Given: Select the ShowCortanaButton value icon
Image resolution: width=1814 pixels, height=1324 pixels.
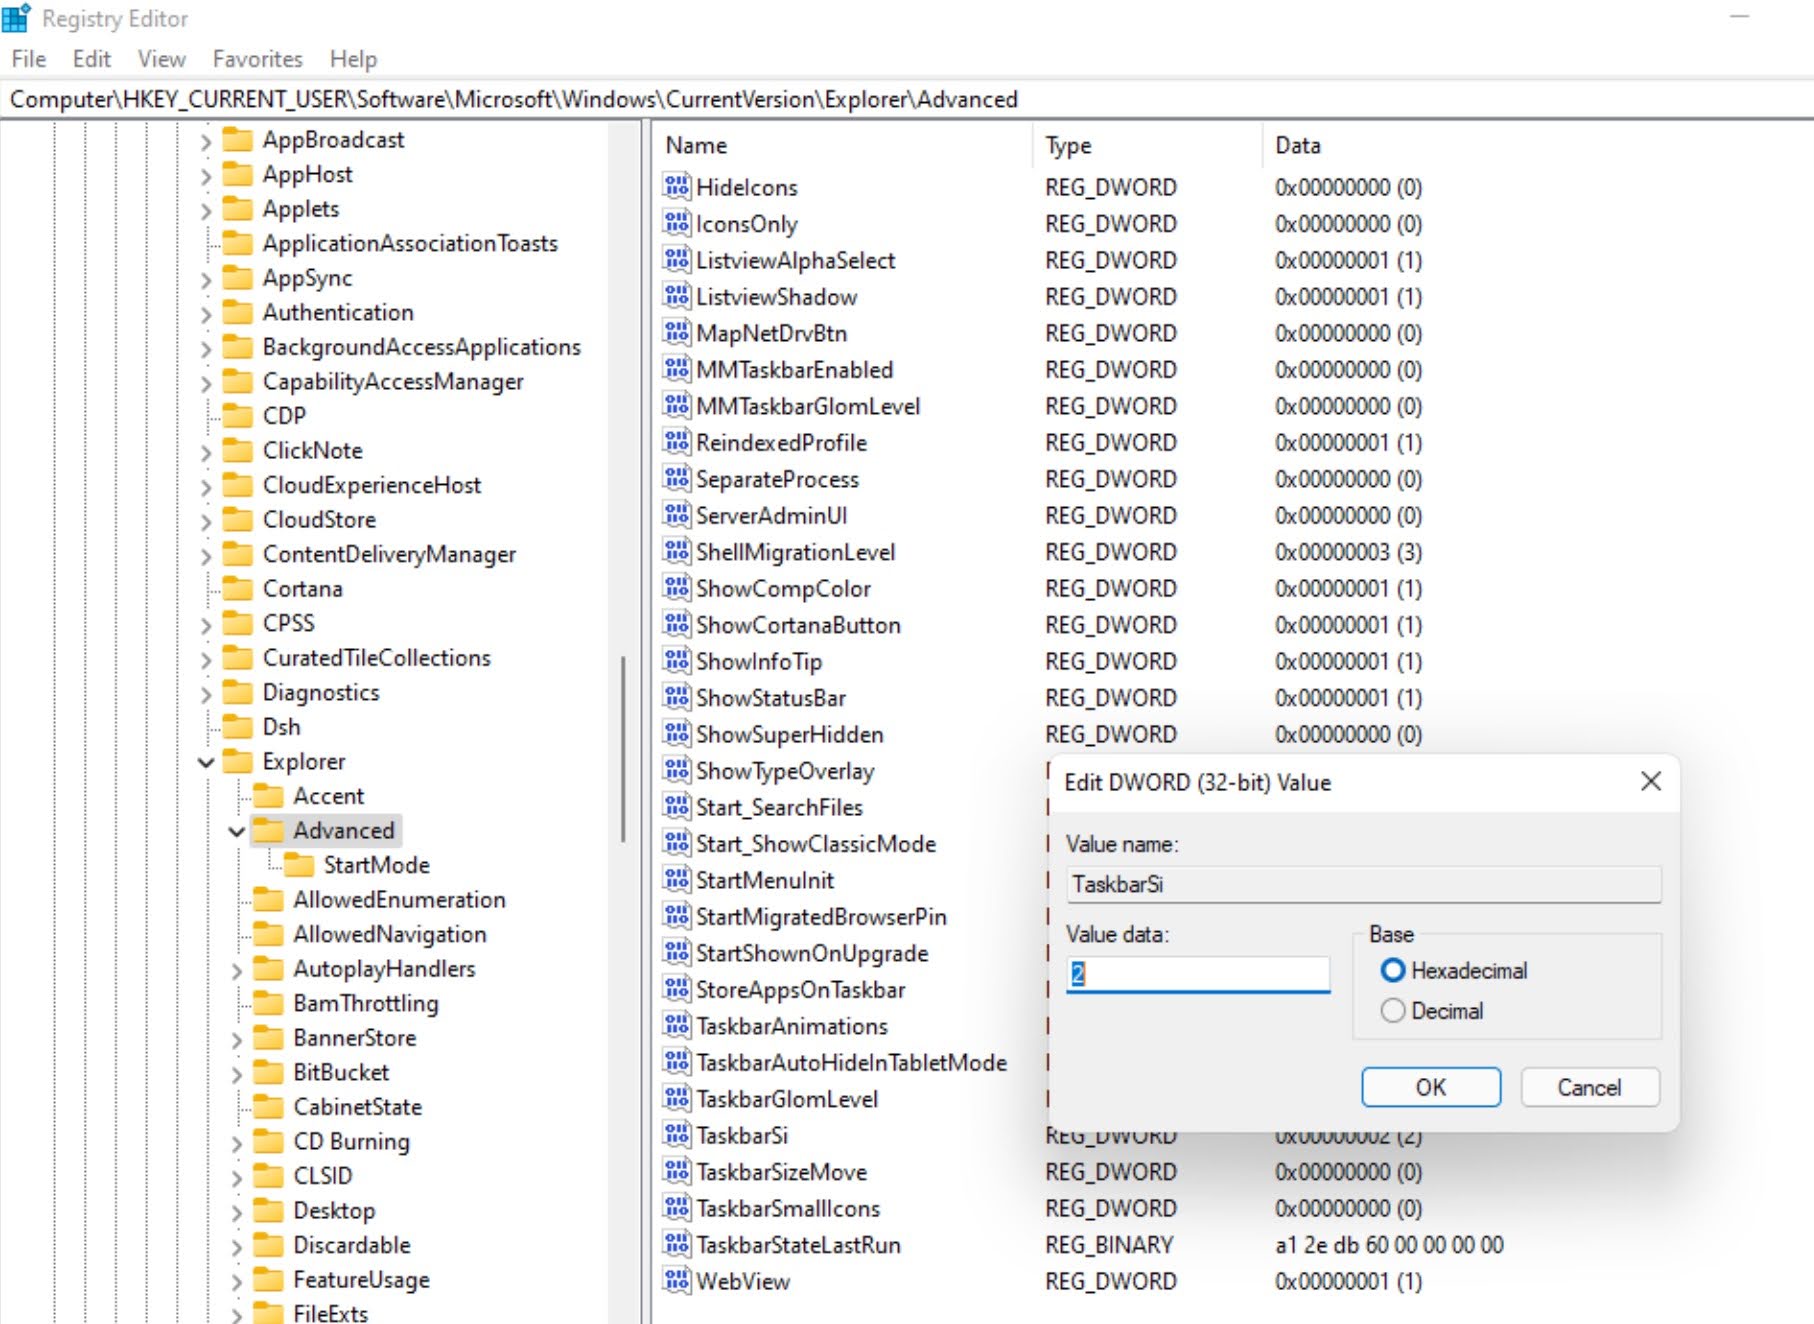Looking at the screenshot, I should (677, 625).
